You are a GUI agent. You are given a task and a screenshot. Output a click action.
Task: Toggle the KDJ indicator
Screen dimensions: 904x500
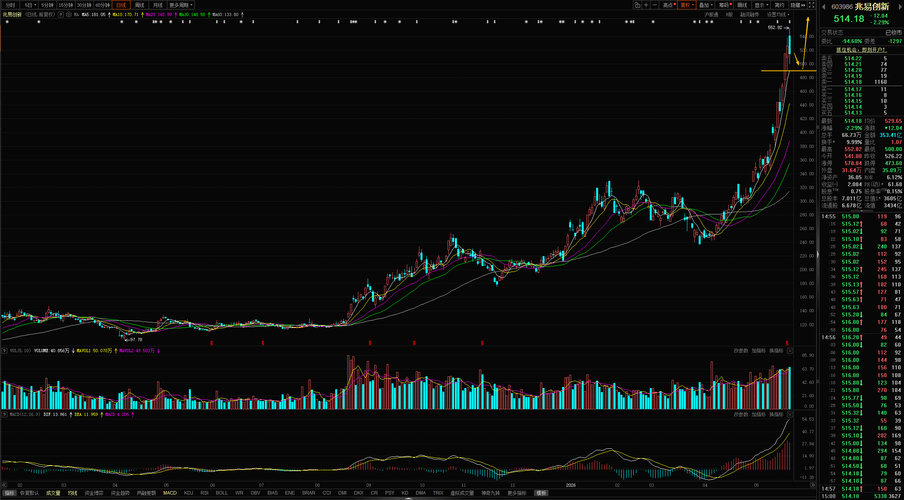[189, 493]
